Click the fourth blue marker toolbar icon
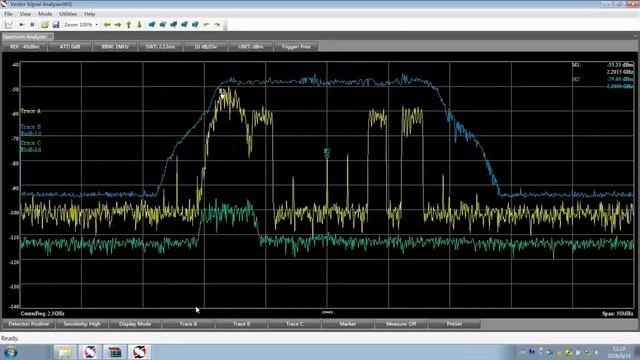This screenshot has height=360, width=640. (x=184, y=25)
